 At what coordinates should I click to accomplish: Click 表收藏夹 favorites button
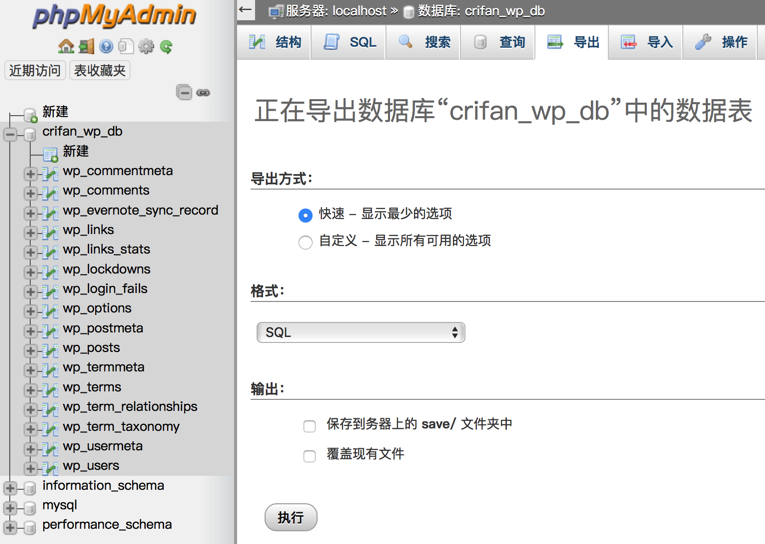point(100,71)
